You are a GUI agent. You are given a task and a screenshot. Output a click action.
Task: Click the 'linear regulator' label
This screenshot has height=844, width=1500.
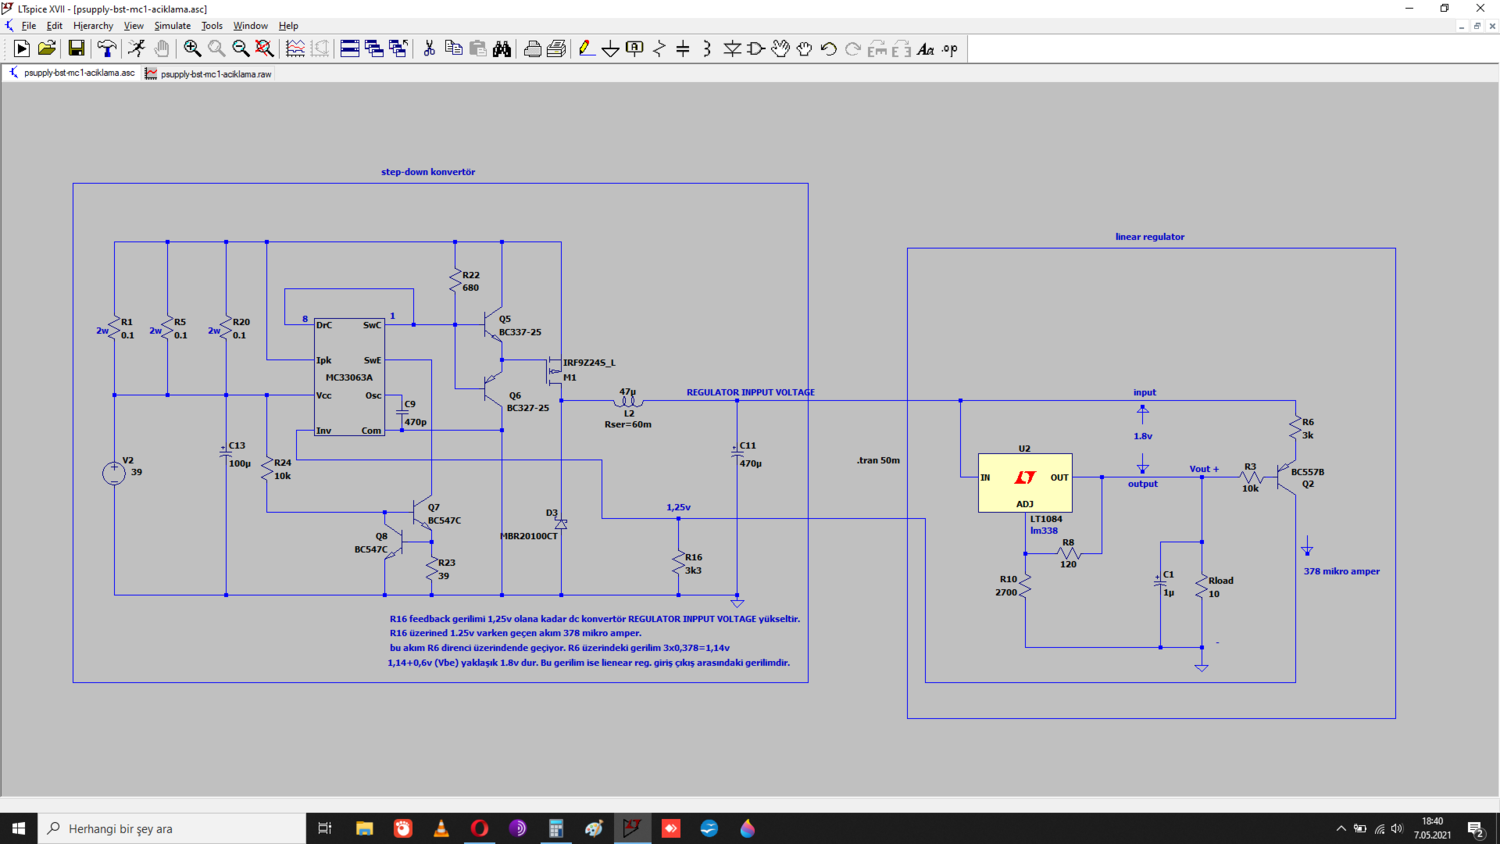(1150, 237)
